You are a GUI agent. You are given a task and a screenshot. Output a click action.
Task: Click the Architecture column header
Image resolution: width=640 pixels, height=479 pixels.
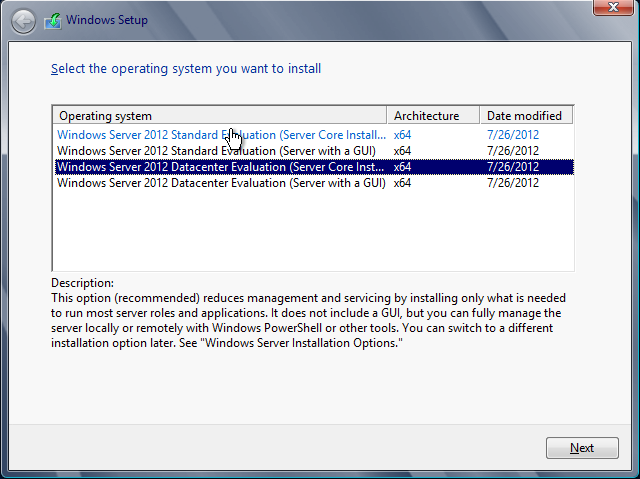coord(433,116)
